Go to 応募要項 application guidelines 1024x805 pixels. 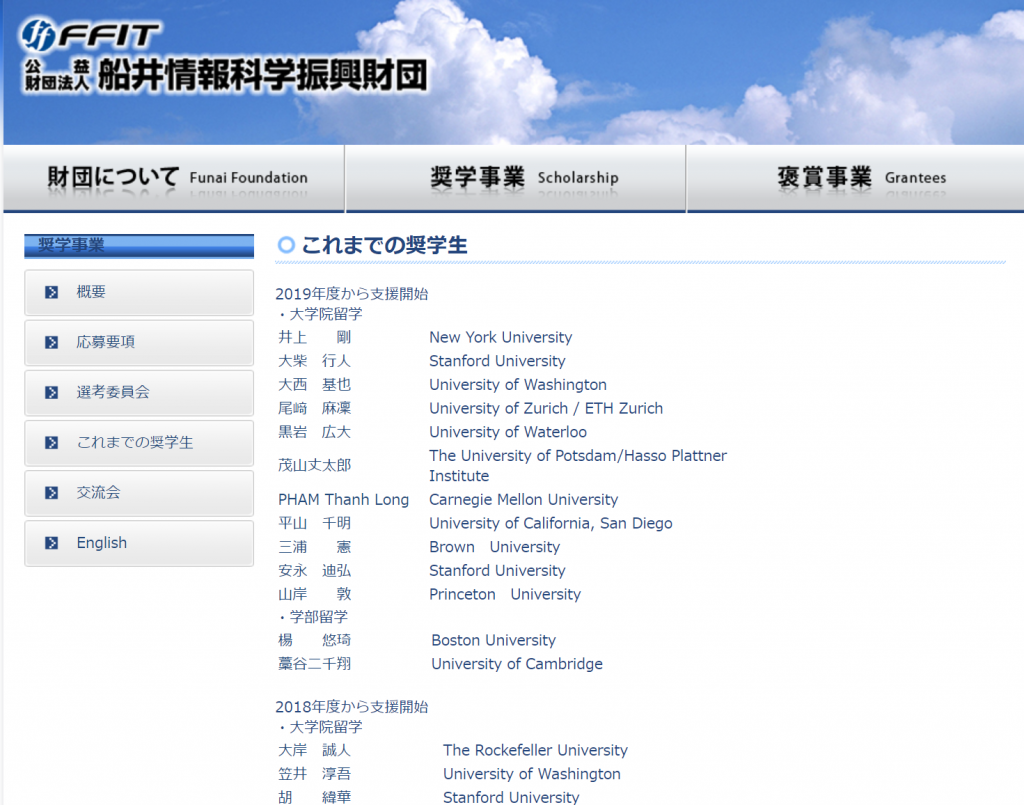[x=105, y=343]
